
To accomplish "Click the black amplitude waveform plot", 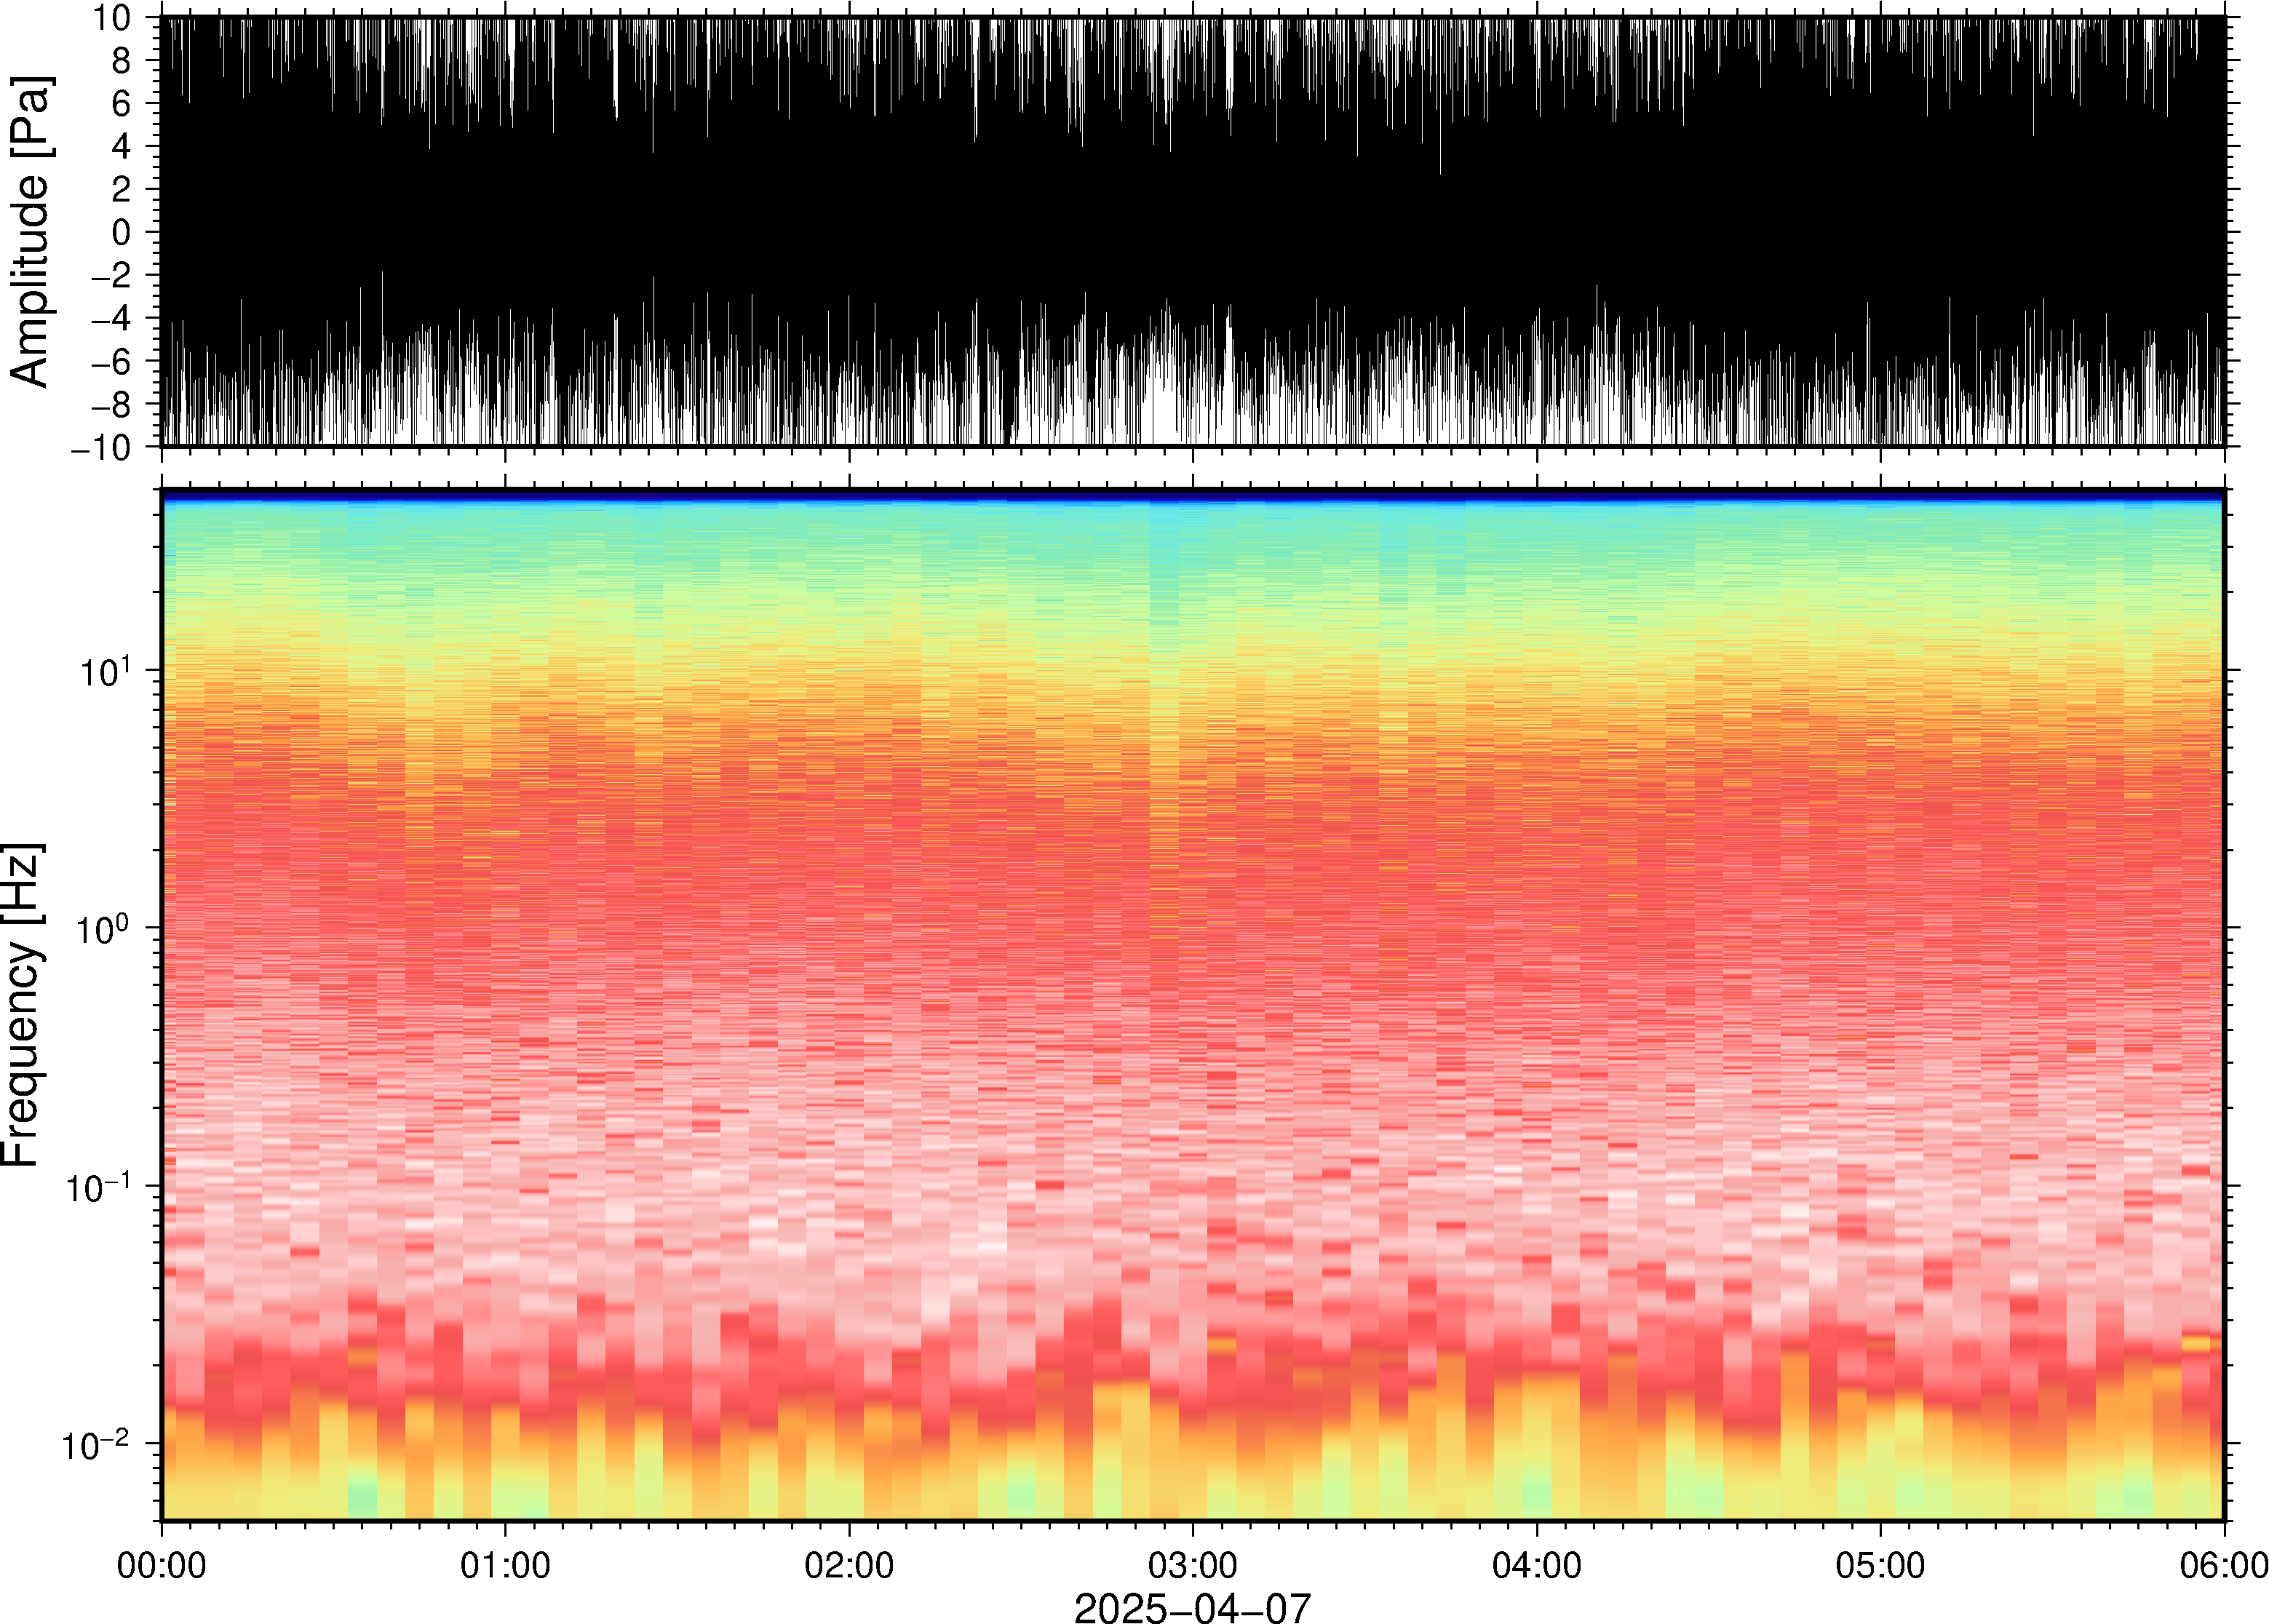I will (x=1193, y=231).
